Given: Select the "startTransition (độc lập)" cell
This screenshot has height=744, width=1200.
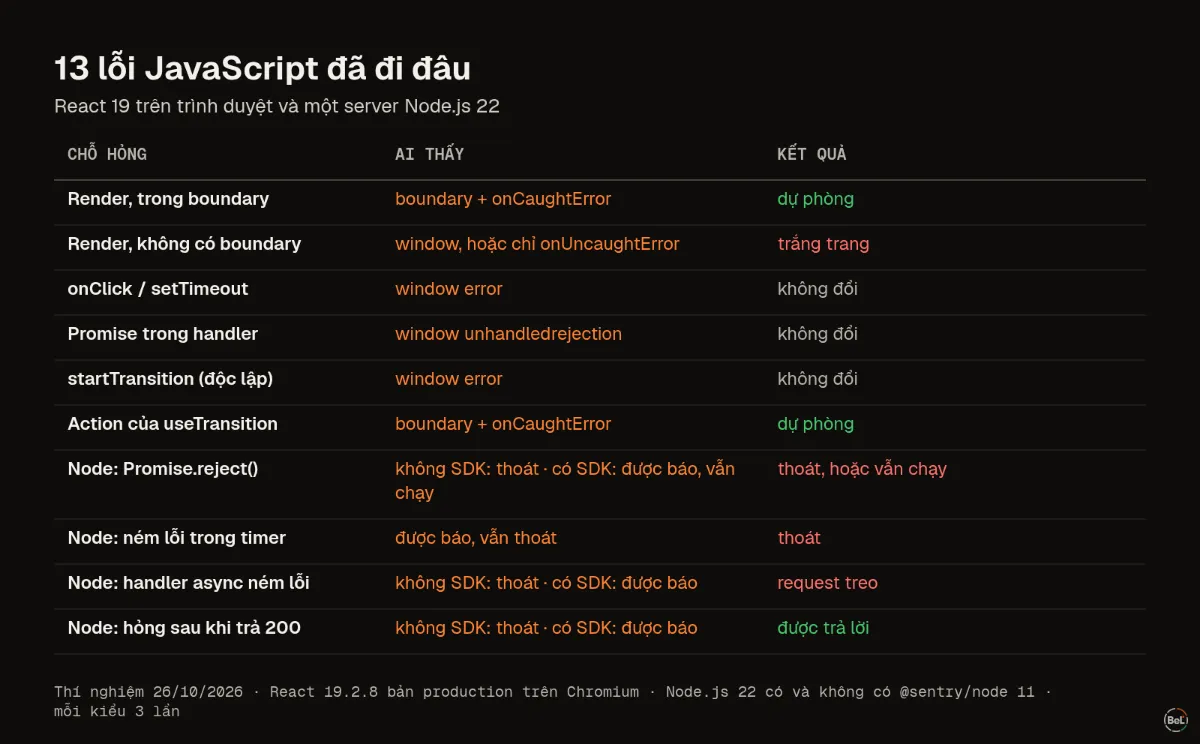Looking at the screenshot, I should coord(170,379).
